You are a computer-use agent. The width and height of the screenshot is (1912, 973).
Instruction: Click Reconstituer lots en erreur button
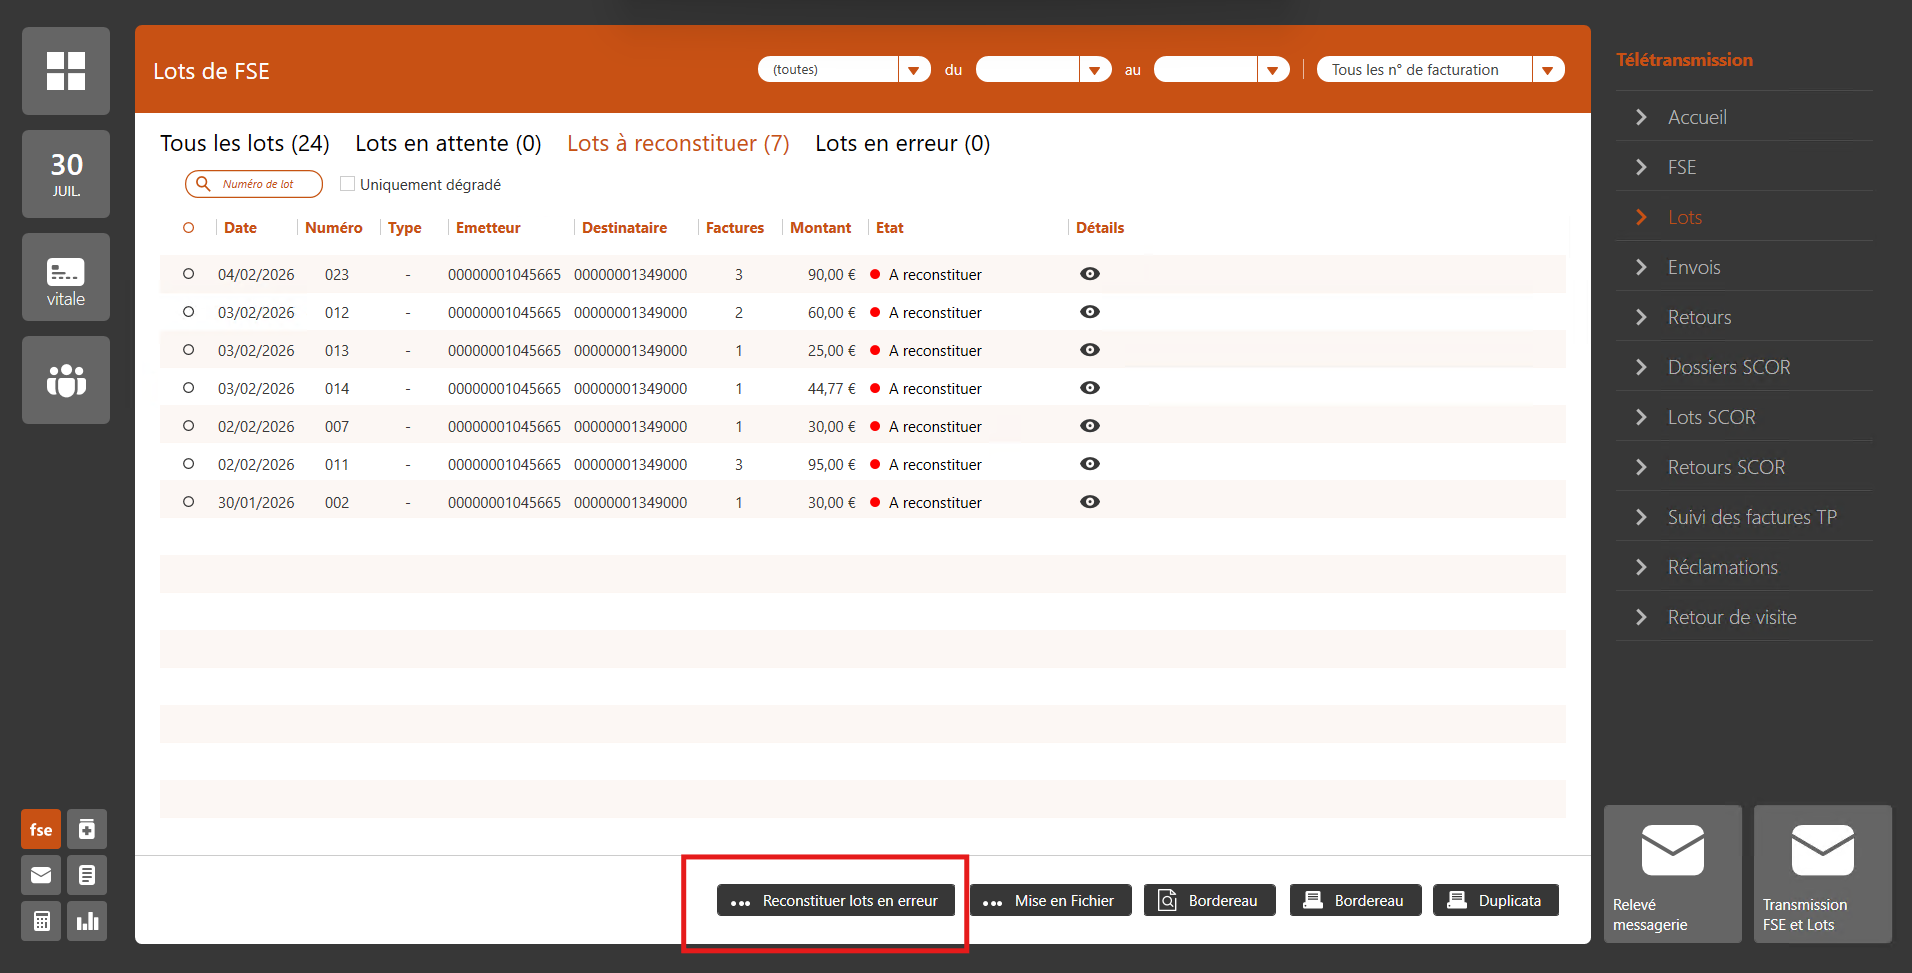click(836, 900)
